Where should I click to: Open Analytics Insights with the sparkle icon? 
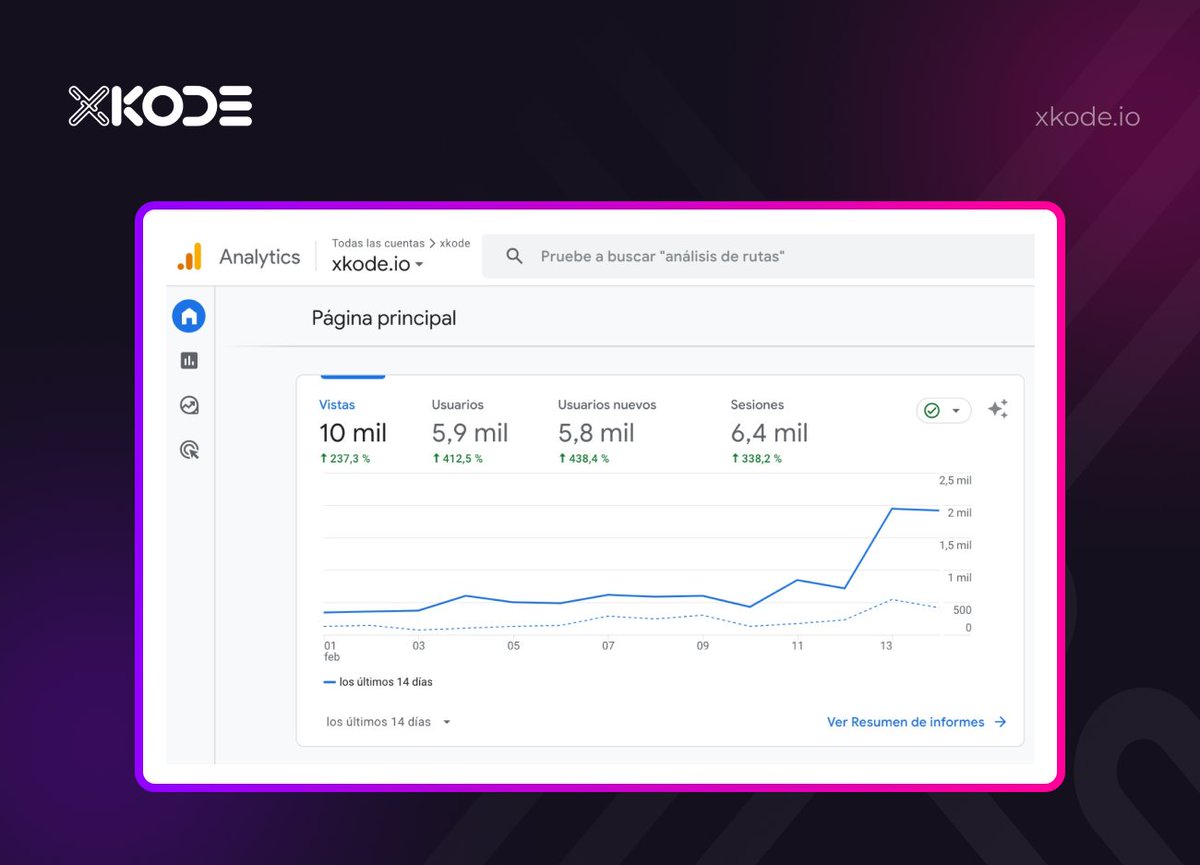pos(997,409)
